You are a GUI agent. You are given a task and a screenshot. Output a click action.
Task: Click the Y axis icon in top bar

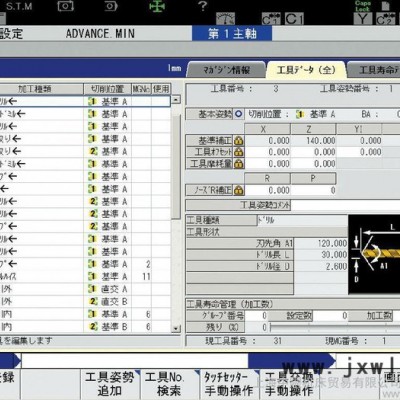tap(363, 19)
